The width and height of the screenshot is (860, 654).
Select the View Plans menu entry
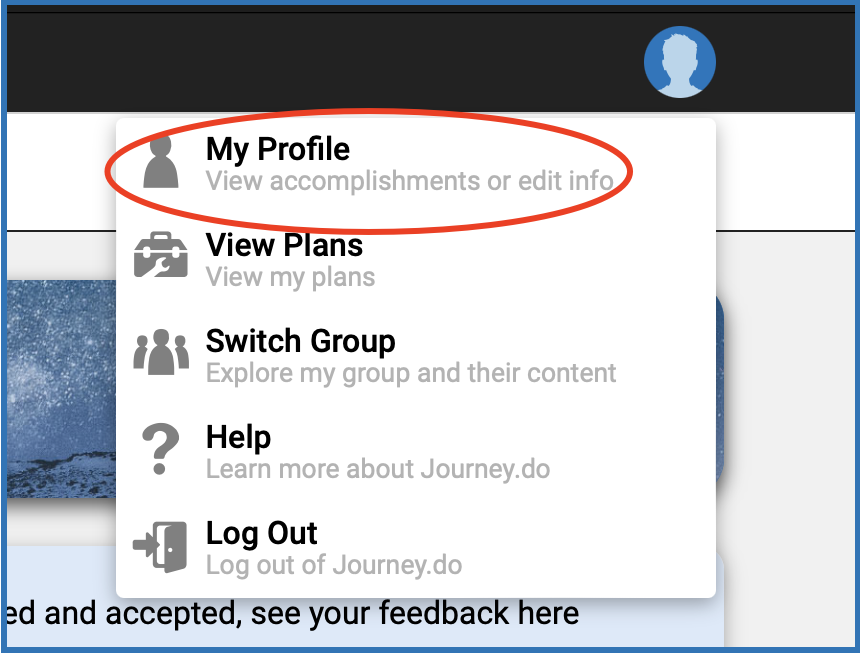[284, 245]
